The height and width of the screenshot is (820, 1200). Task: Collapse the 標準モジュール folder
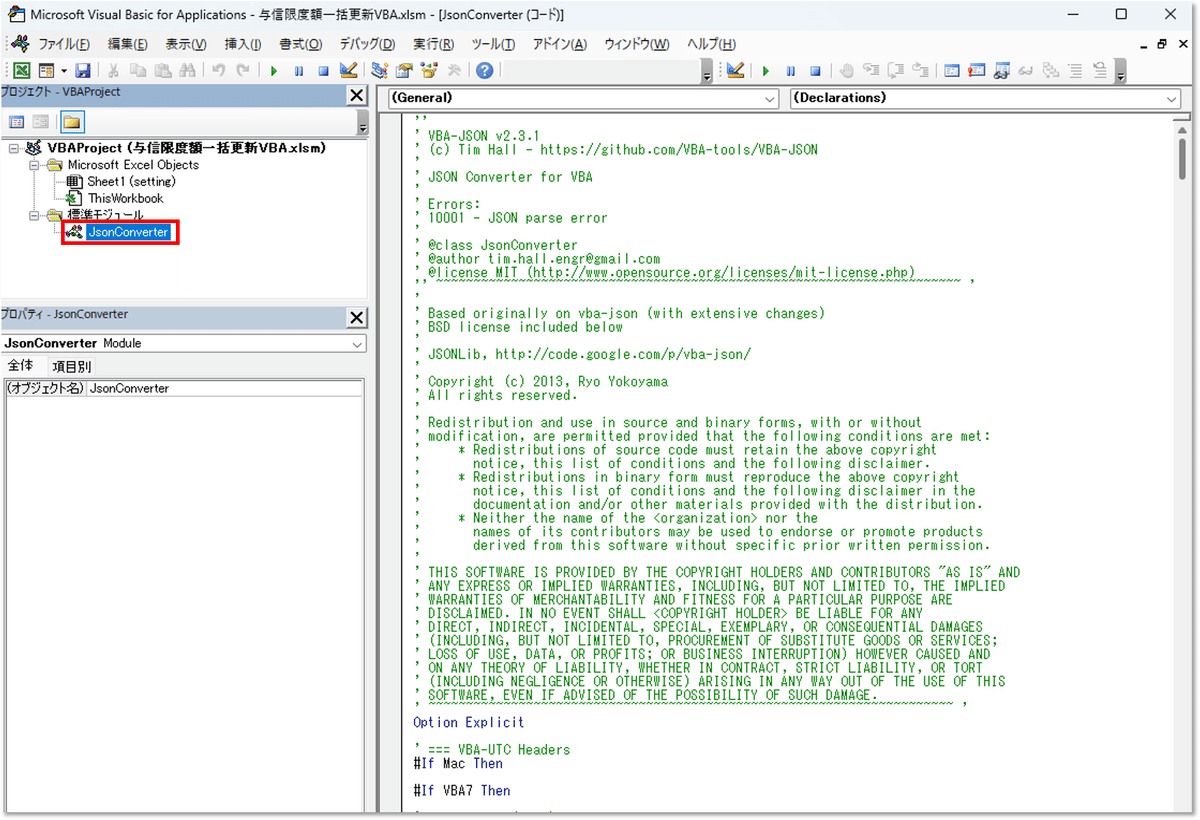click(x=34, y=215)
